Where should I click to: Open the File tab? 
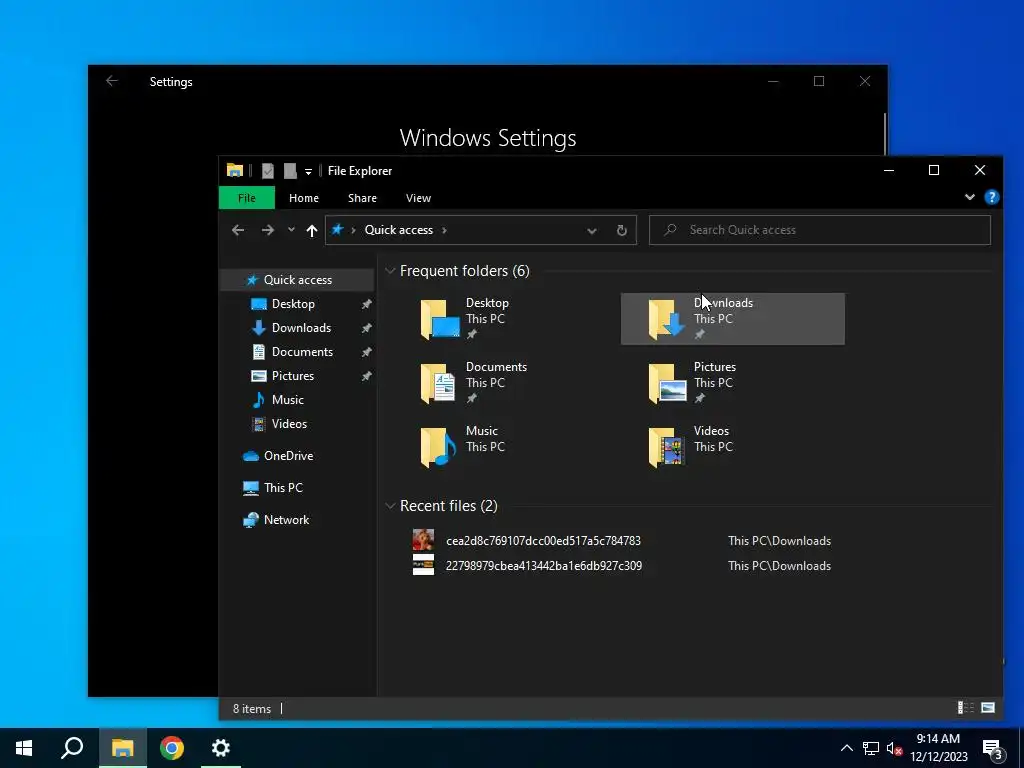[x=246, y=198]
